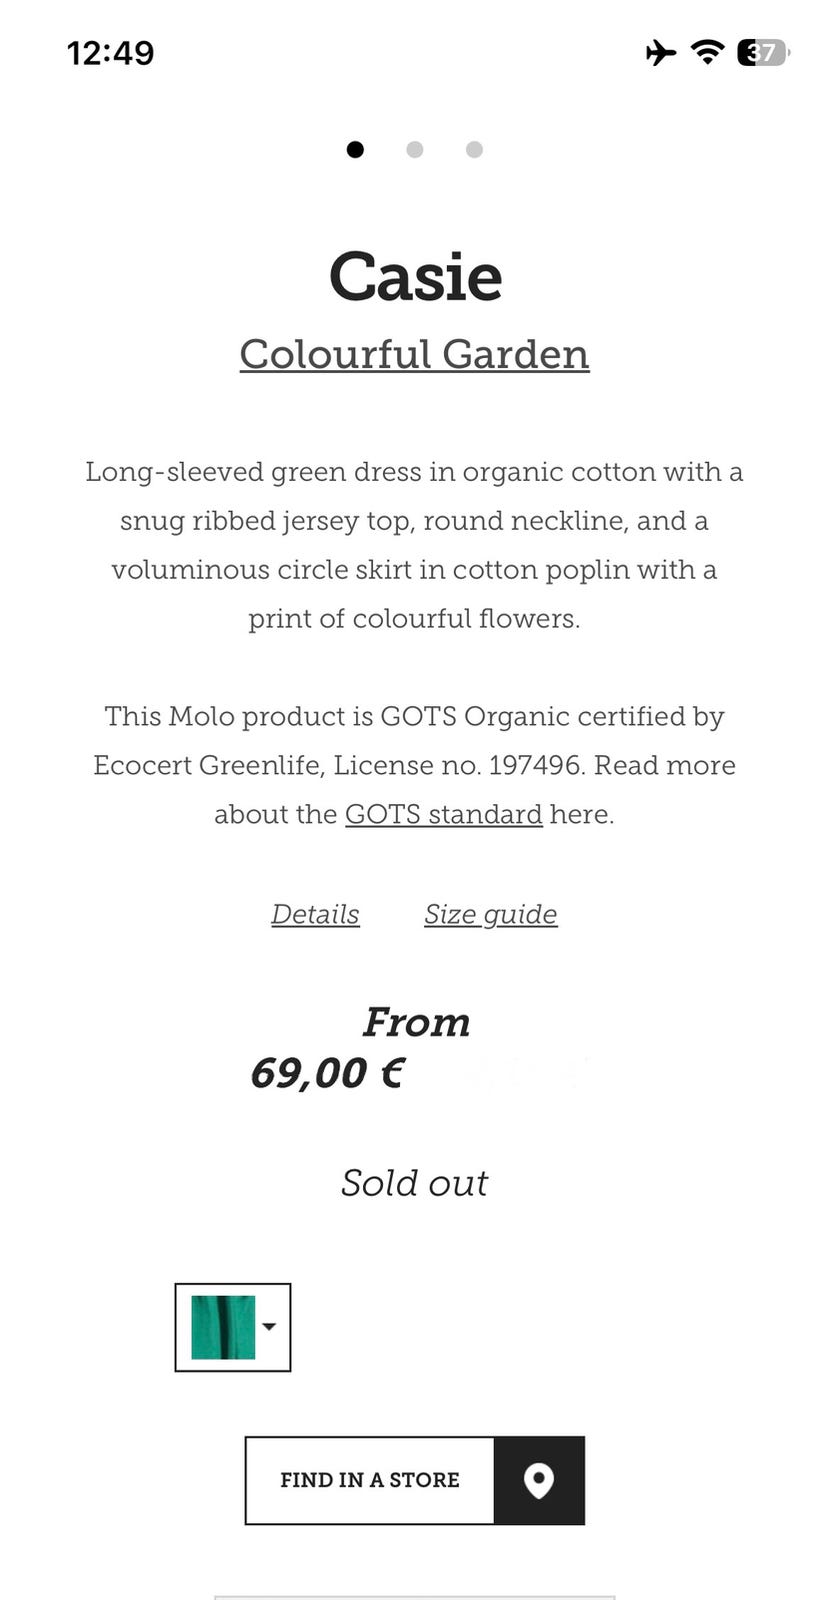Tap the Wi-Fi status icon
The image size is (830, 1600).
[x=708, y=52]
